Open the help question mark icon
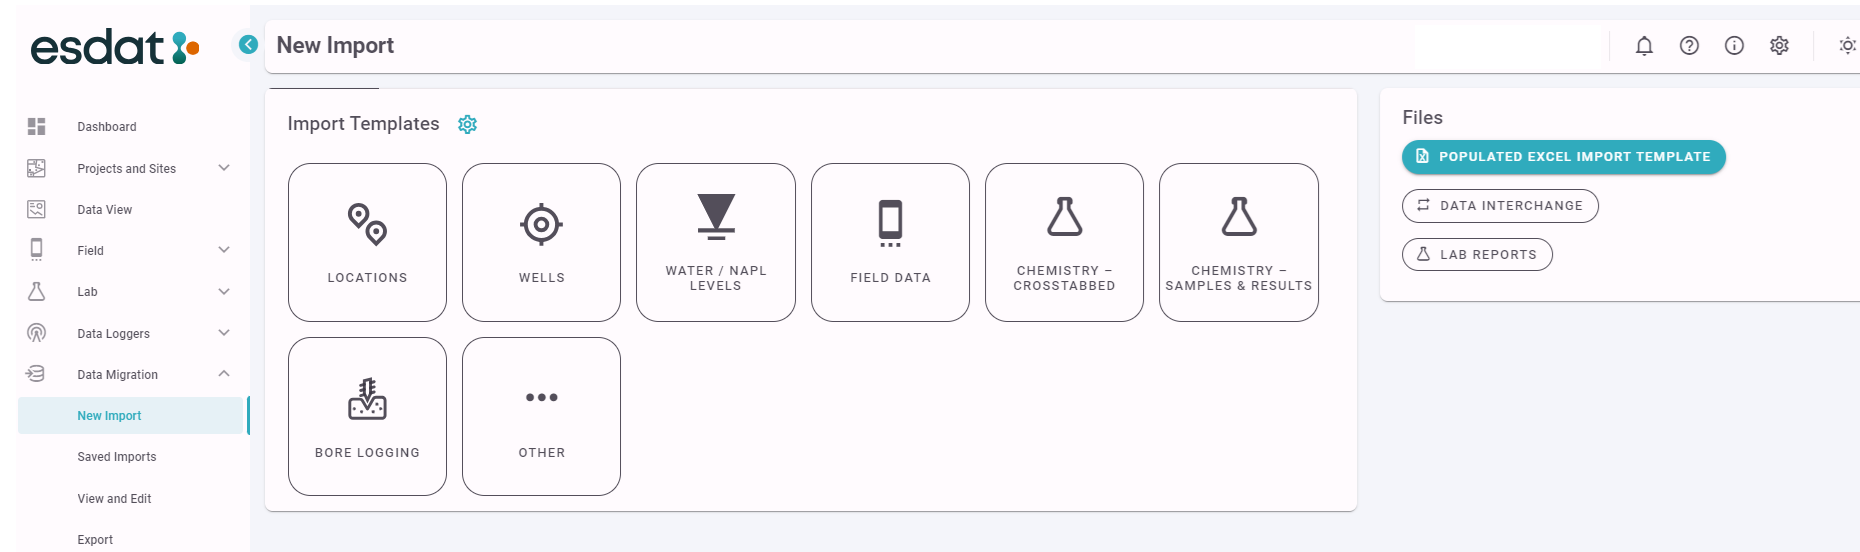This screenshot has width=1860, height=552. click(x=1689, y=46)
